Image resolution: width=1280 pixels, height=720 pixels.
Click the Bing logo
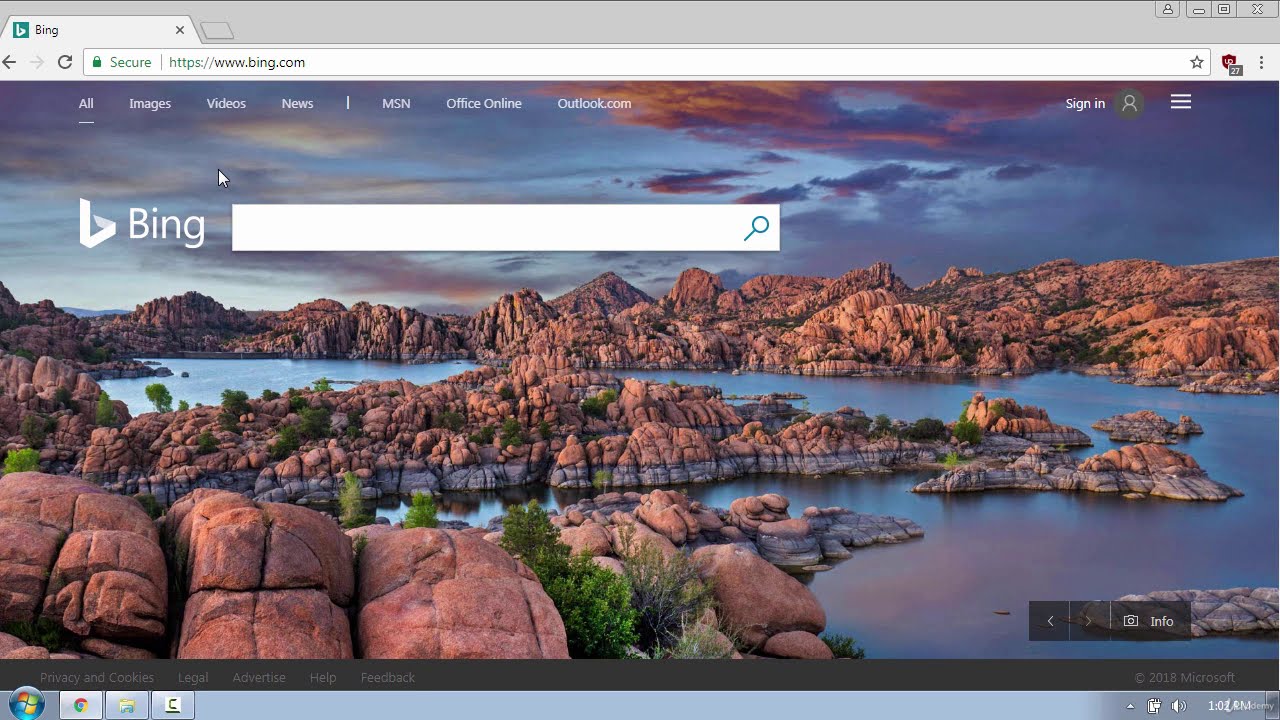tap(142, 223)
